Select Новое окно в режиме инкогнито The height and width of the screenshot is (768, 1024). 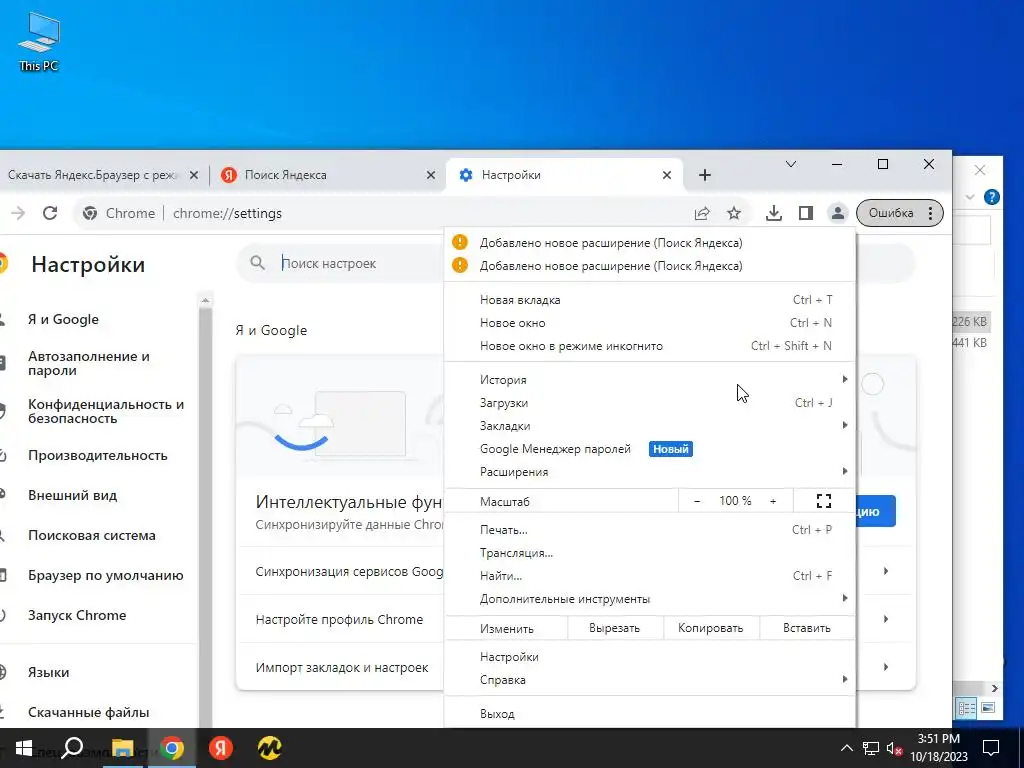650,345
